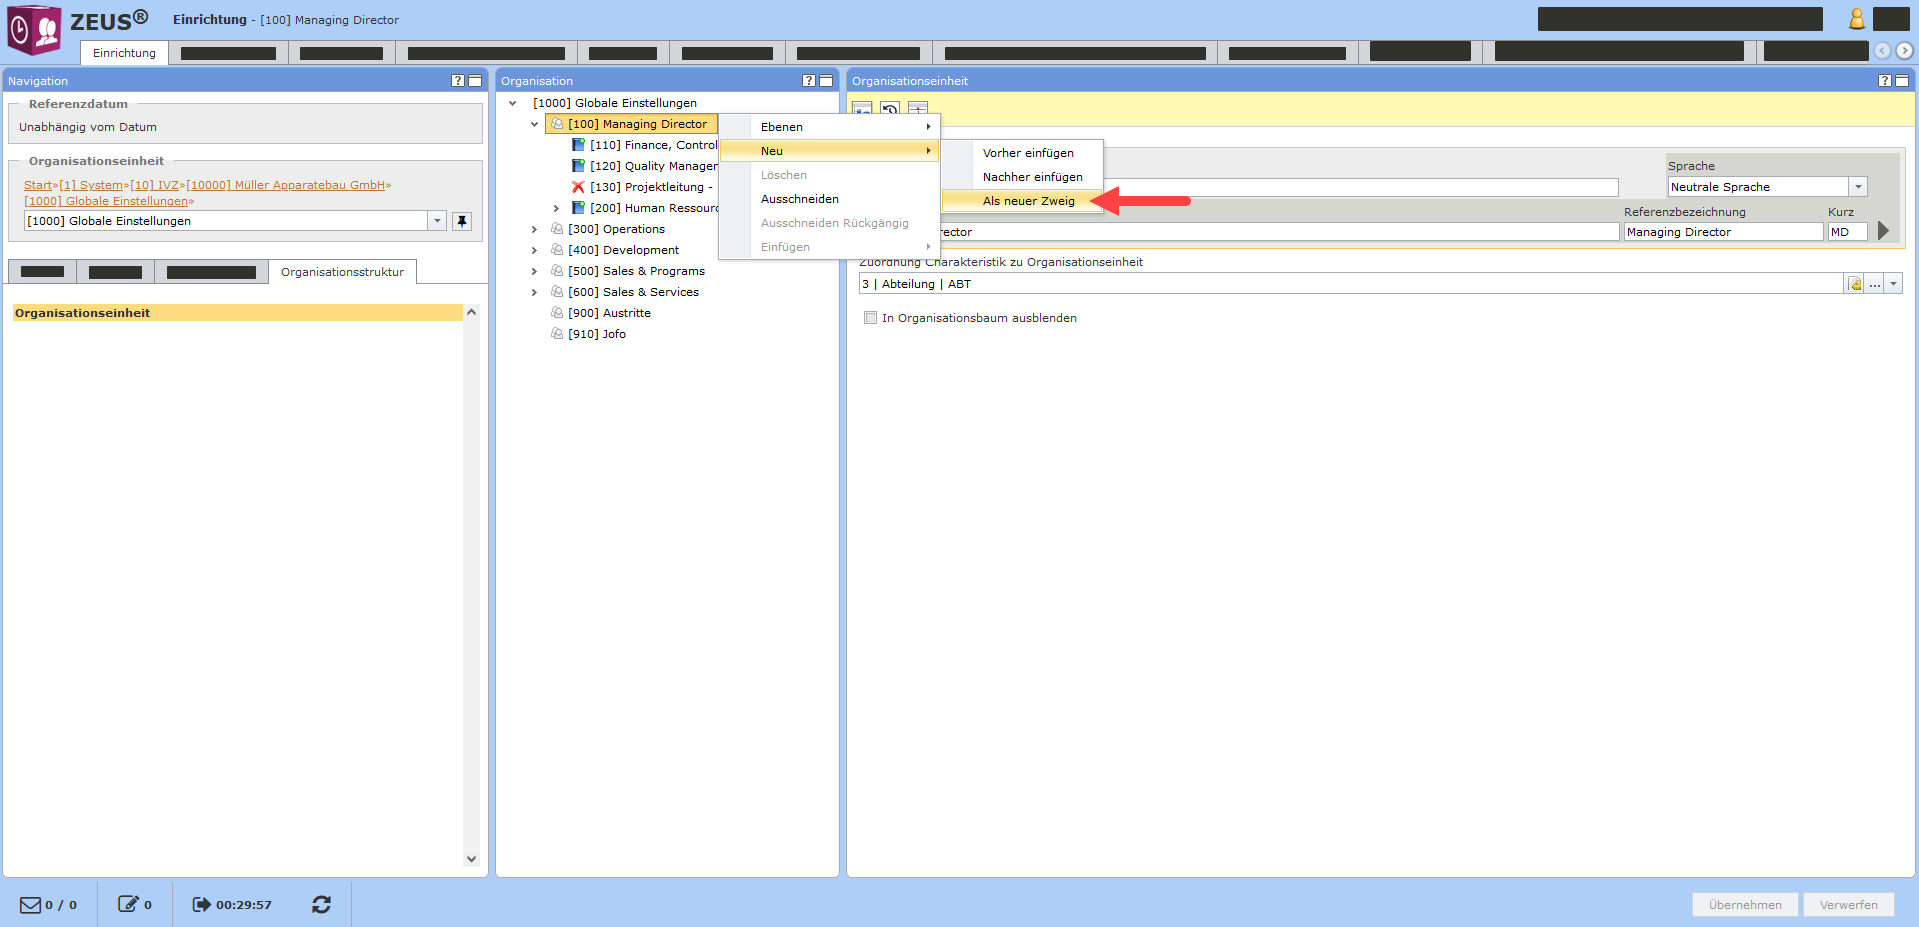Switch to the Organisationsstruktur tab
This screenshot has width=1919, height=927.
click(342, 272)
